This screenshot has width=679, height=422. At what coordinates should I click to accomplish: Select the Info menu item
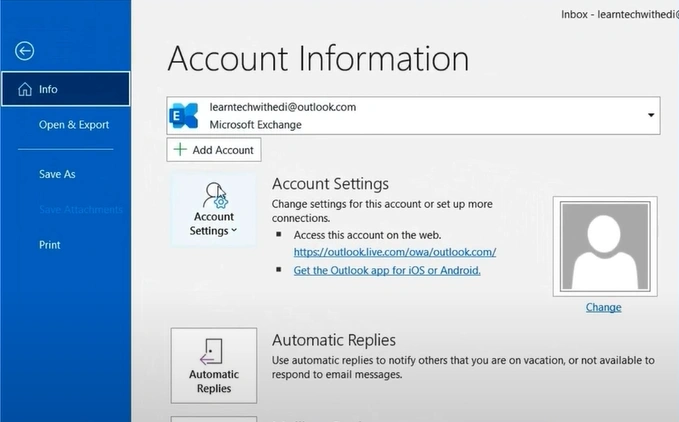click(65, 89)
